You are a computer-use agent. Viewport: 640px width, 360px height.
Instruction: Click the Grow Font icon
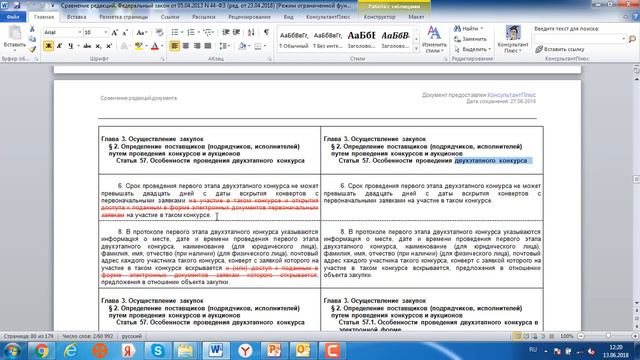[115, 32]
